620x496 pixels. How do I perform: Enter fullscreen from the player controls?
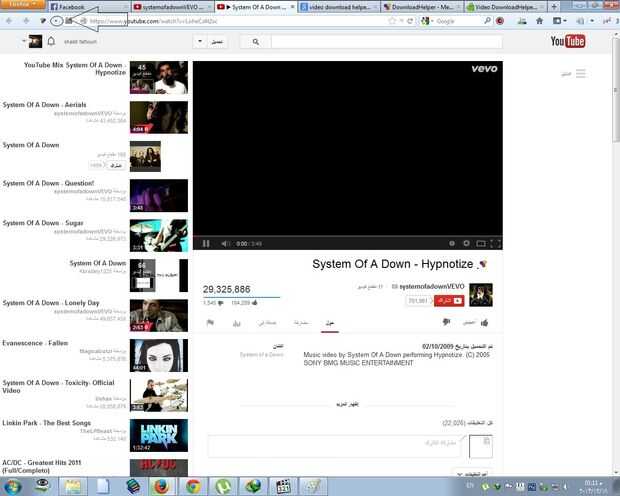coord(495,243)
